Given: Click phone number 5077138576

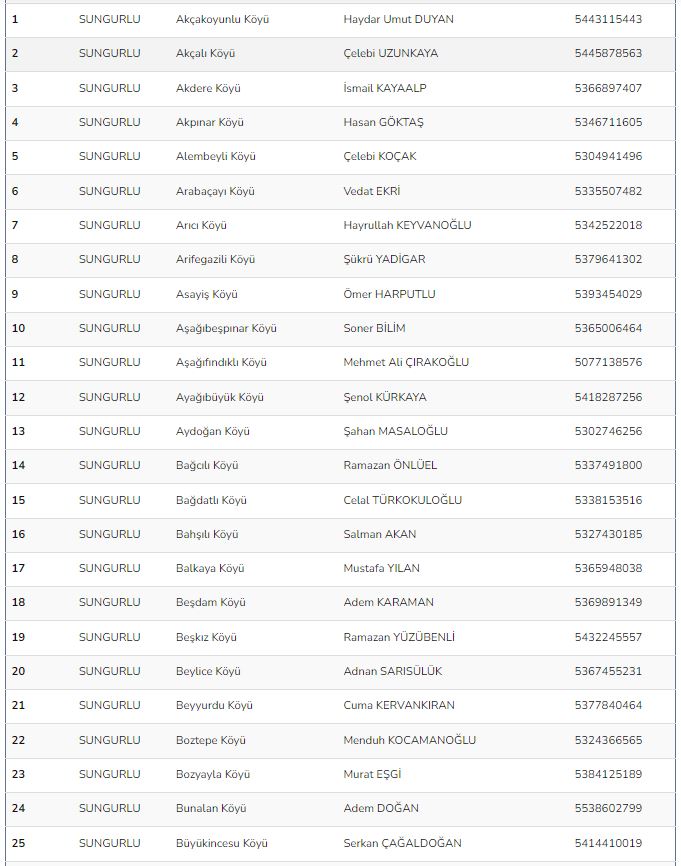Looking at the screenshot, I should pos(608,362).
